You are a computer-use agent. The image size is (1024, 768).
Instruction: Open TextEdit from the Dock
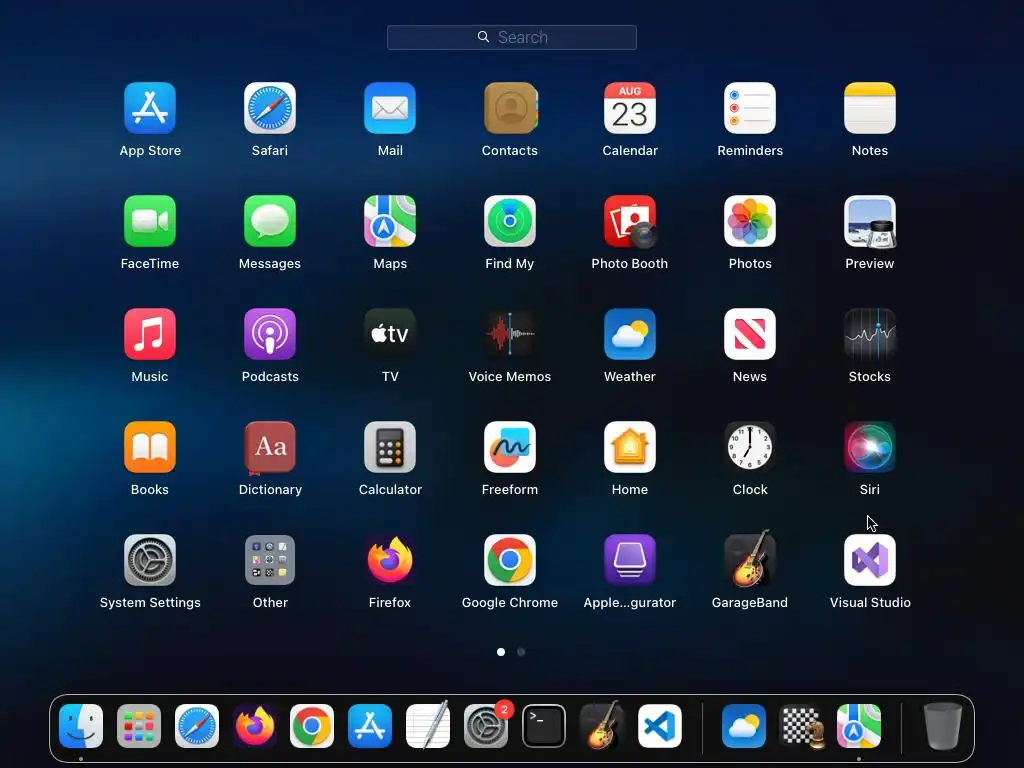coord(428,726)
